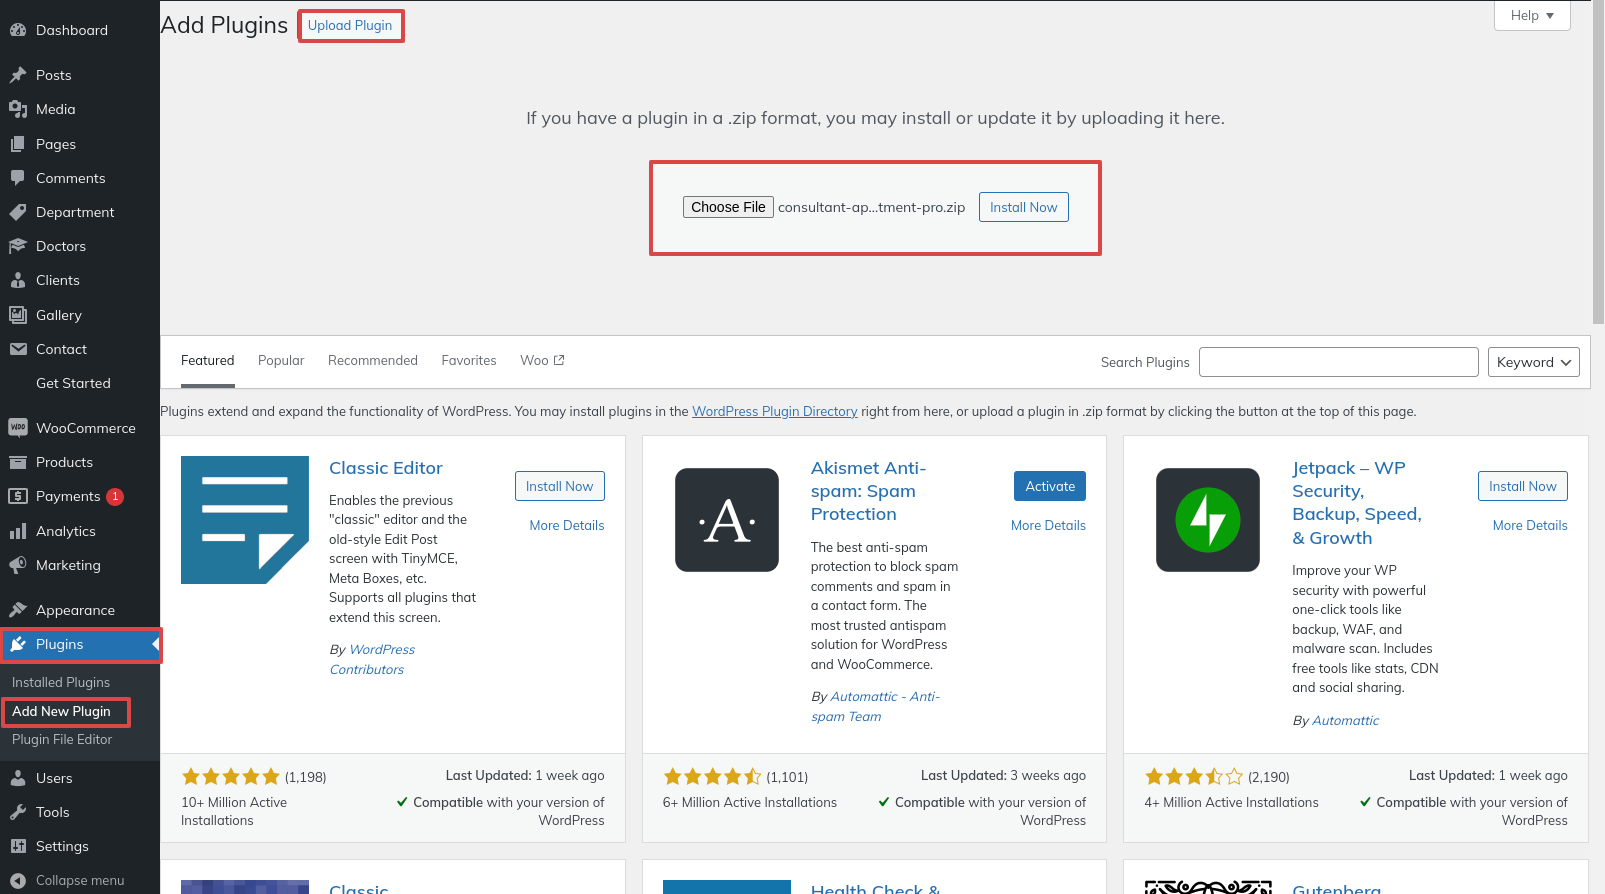Screen dimensions: 1605x894
Task: Click the Contact envelope icon
Action: coord(18,349)
